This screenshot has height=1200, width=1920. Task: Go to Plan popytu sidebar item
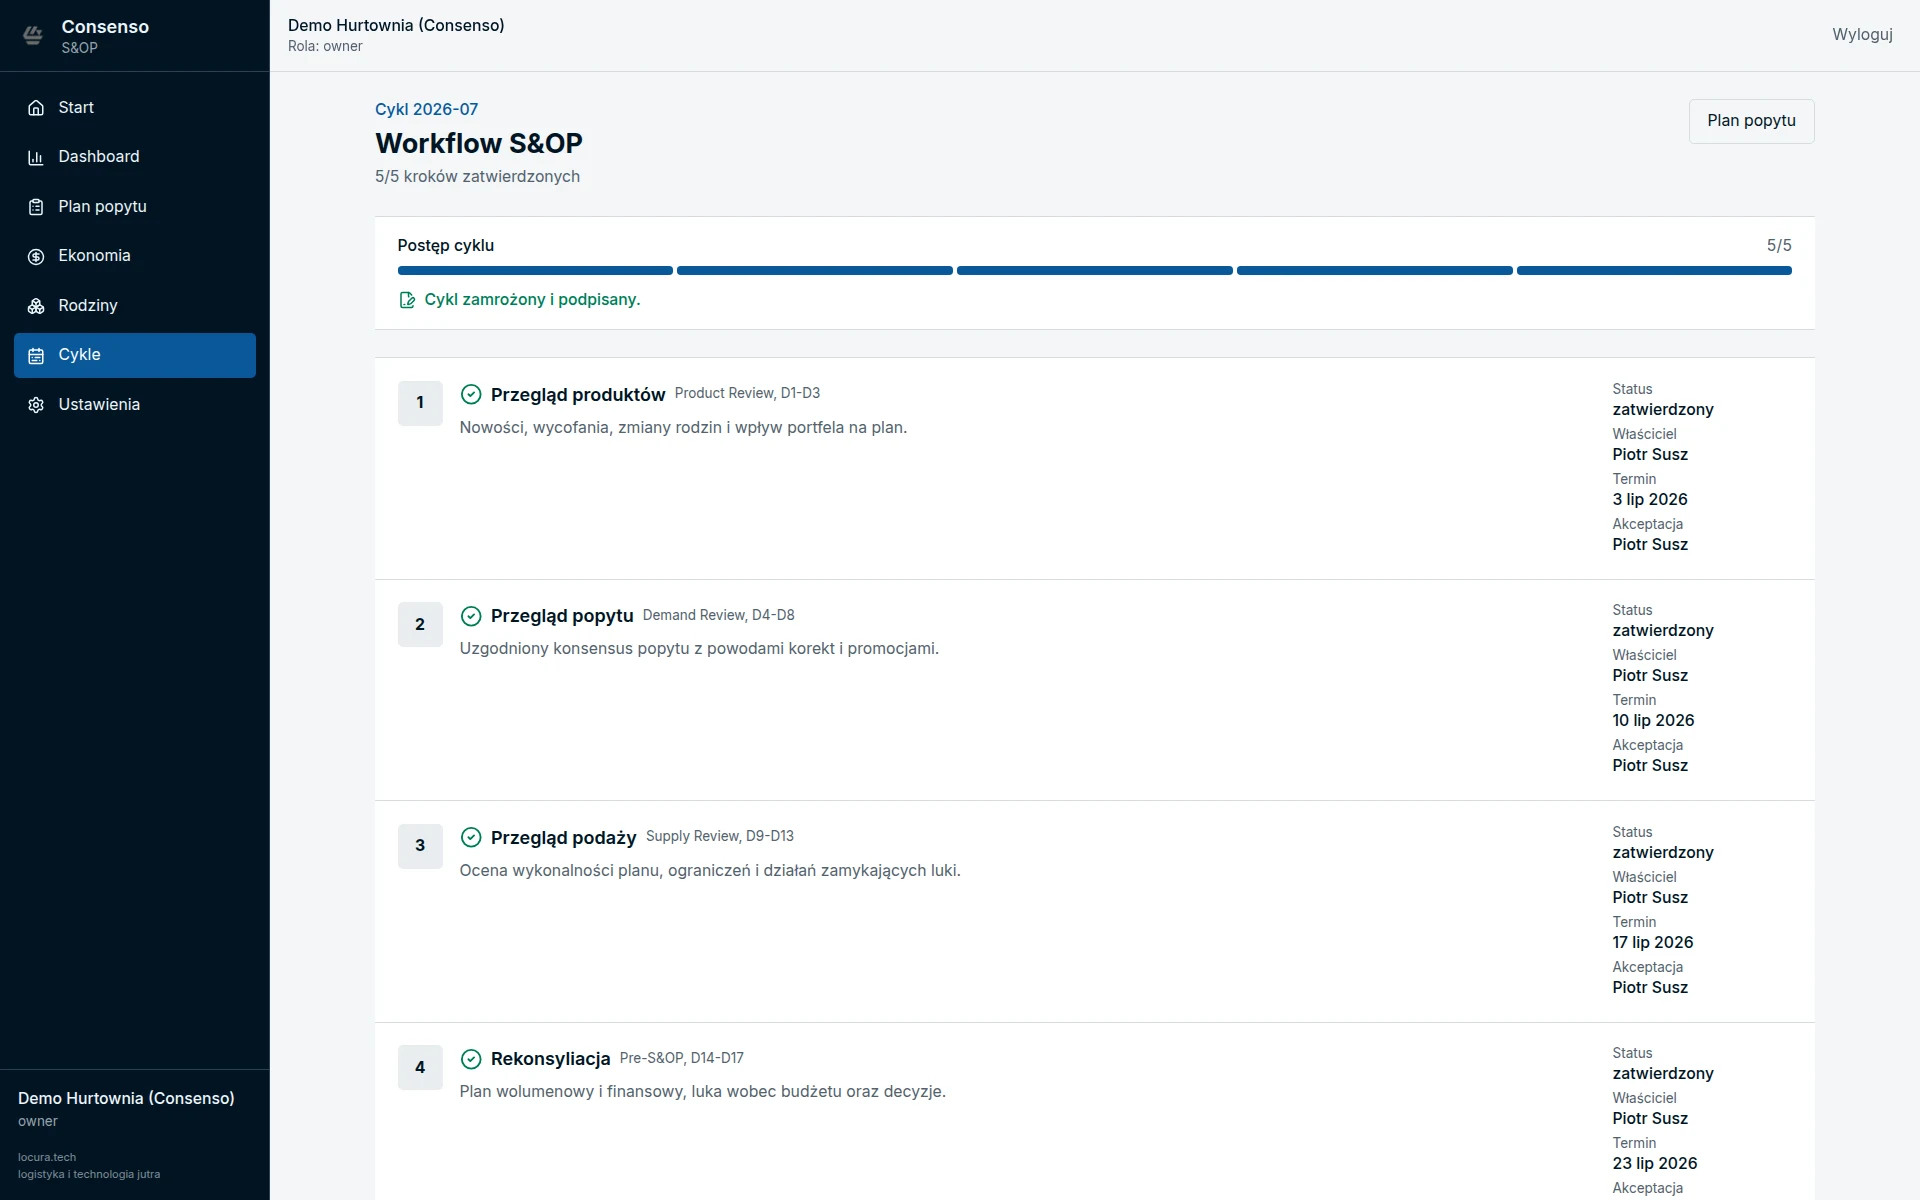pyautogui.click(x=135, y=207)
